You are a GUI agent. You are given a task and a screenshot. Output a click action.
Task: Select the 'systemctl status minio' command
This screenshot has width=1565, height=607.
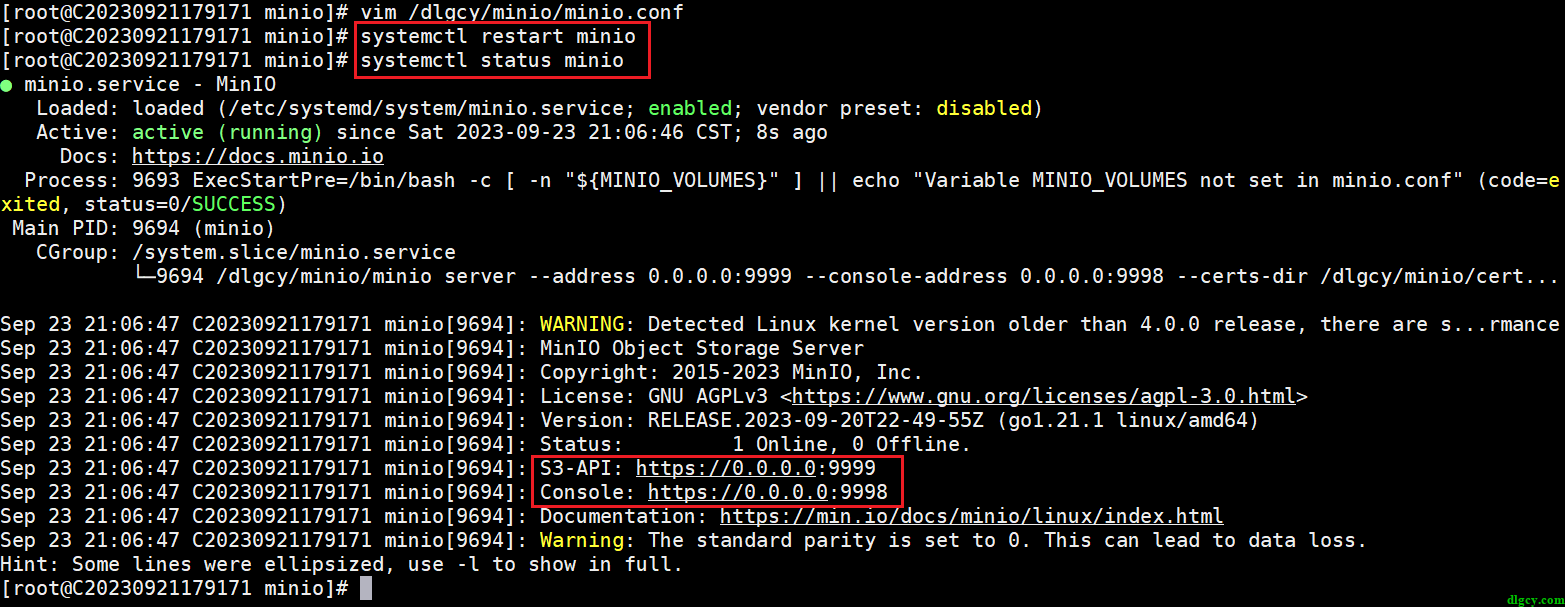coord(492,60)
